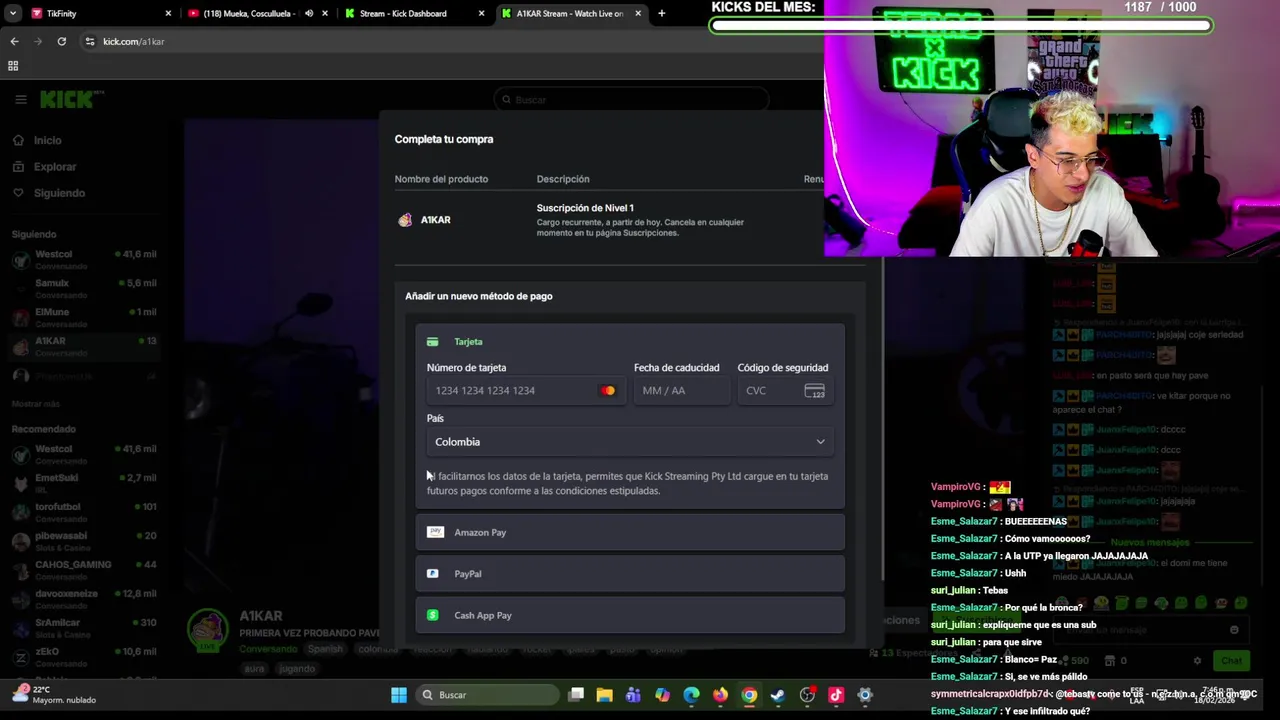Open OBS Studio from taskbar
The image size is (1280, 720).
[x=807, y=695]
